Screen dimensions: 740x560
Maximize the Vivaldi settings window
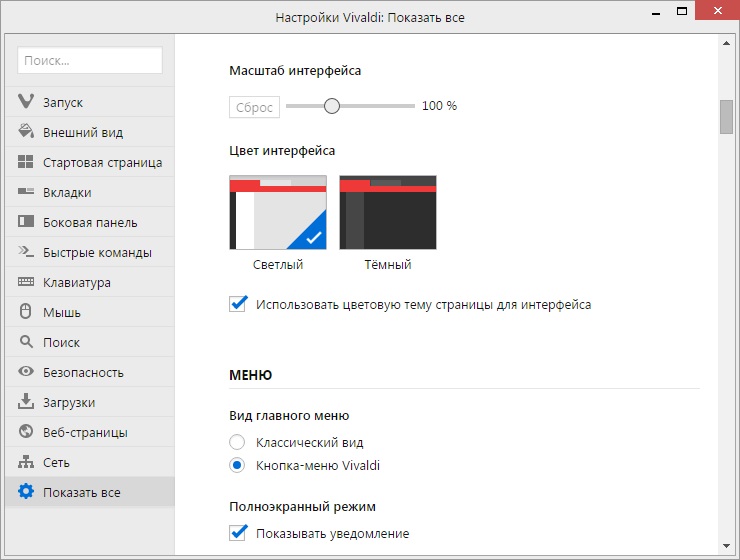[x=681, y=11]
